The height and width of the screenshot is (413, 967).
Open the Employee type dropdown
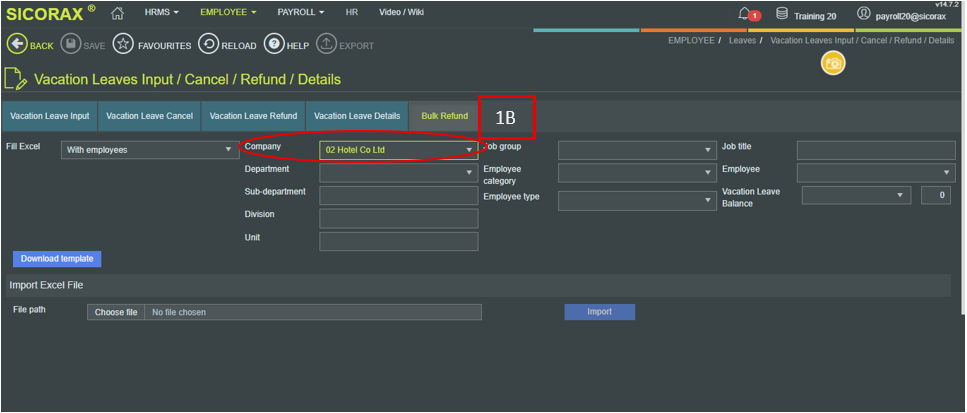[638, 201]
